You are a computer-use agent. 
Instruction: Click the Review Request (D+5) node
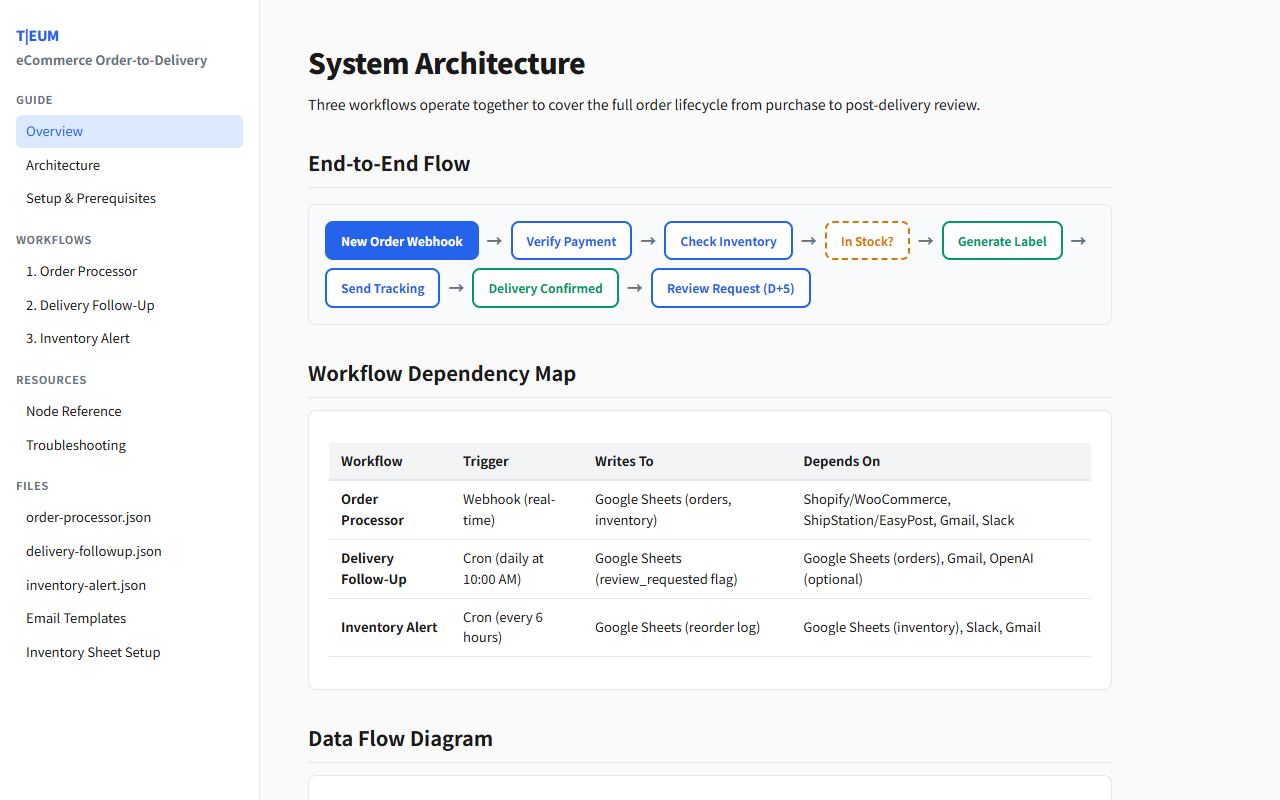730,288
